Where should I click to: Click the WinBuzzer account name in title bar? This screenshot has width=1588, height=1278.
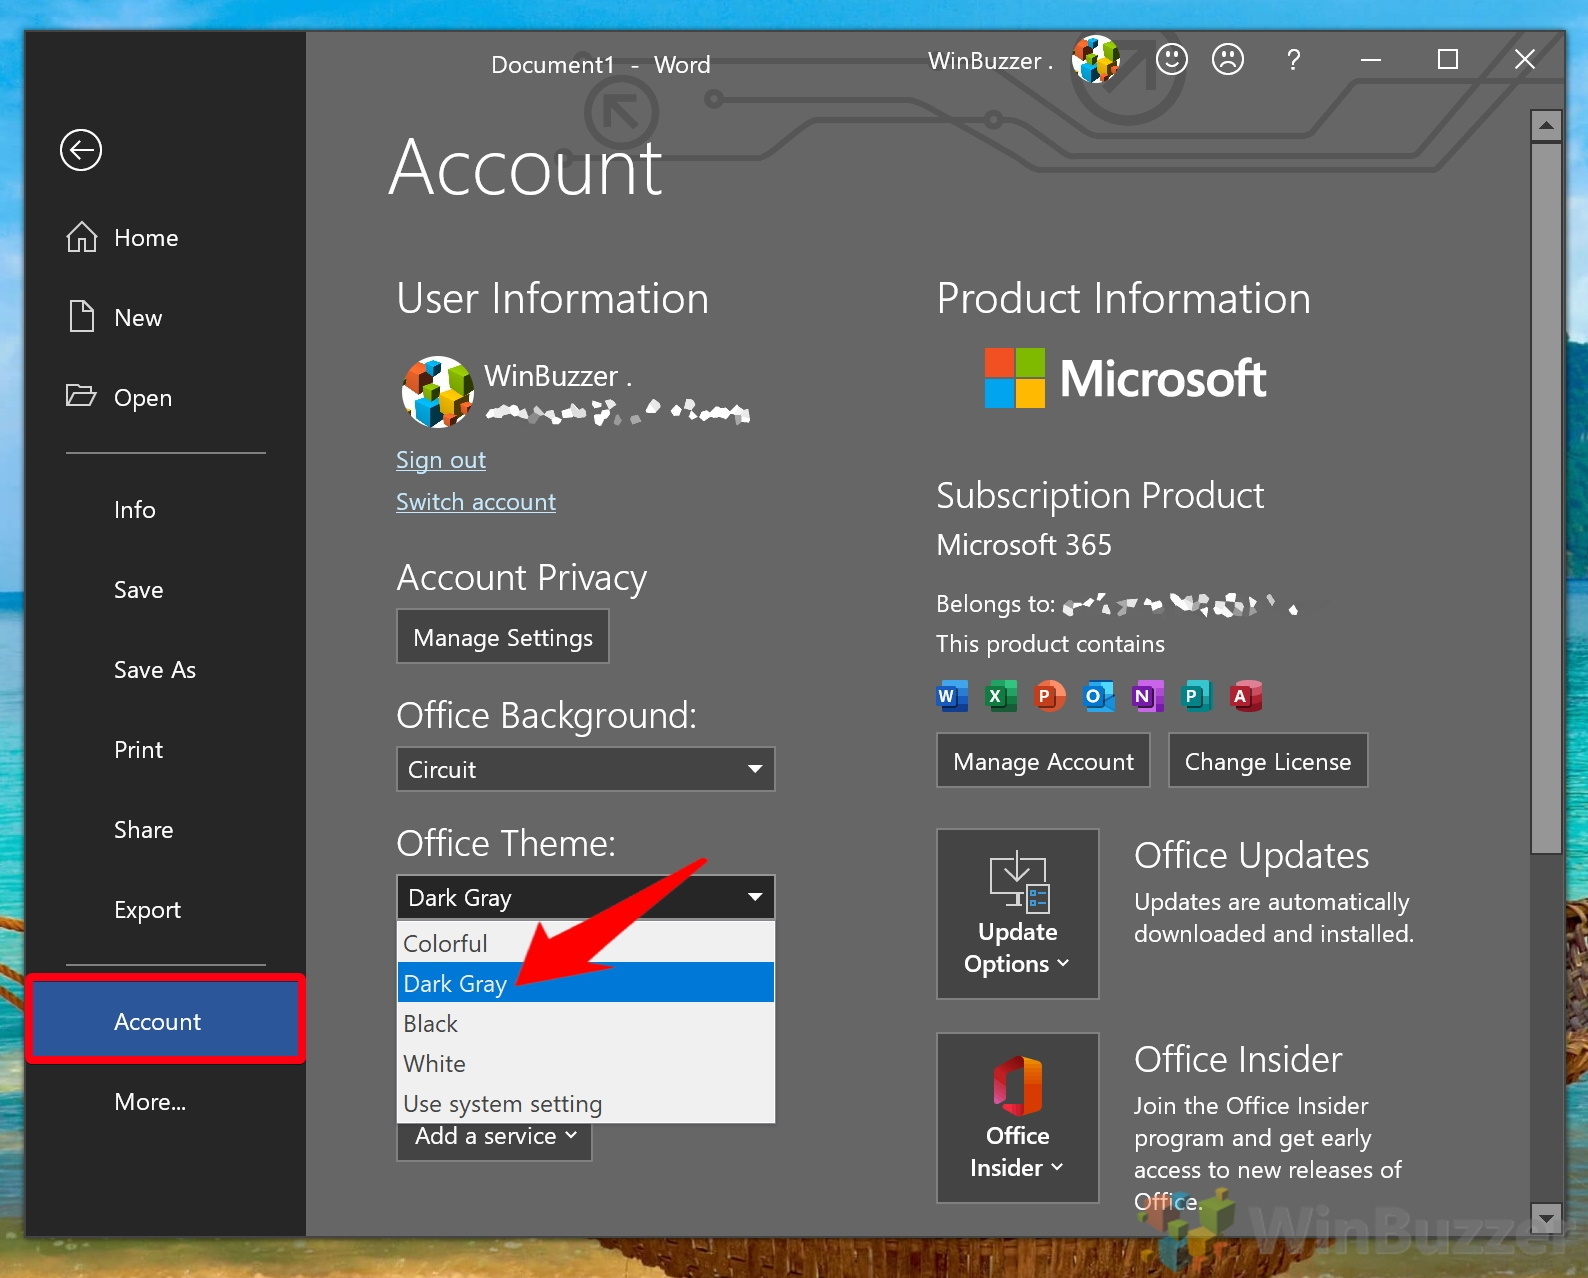click(x=990, y=61)
